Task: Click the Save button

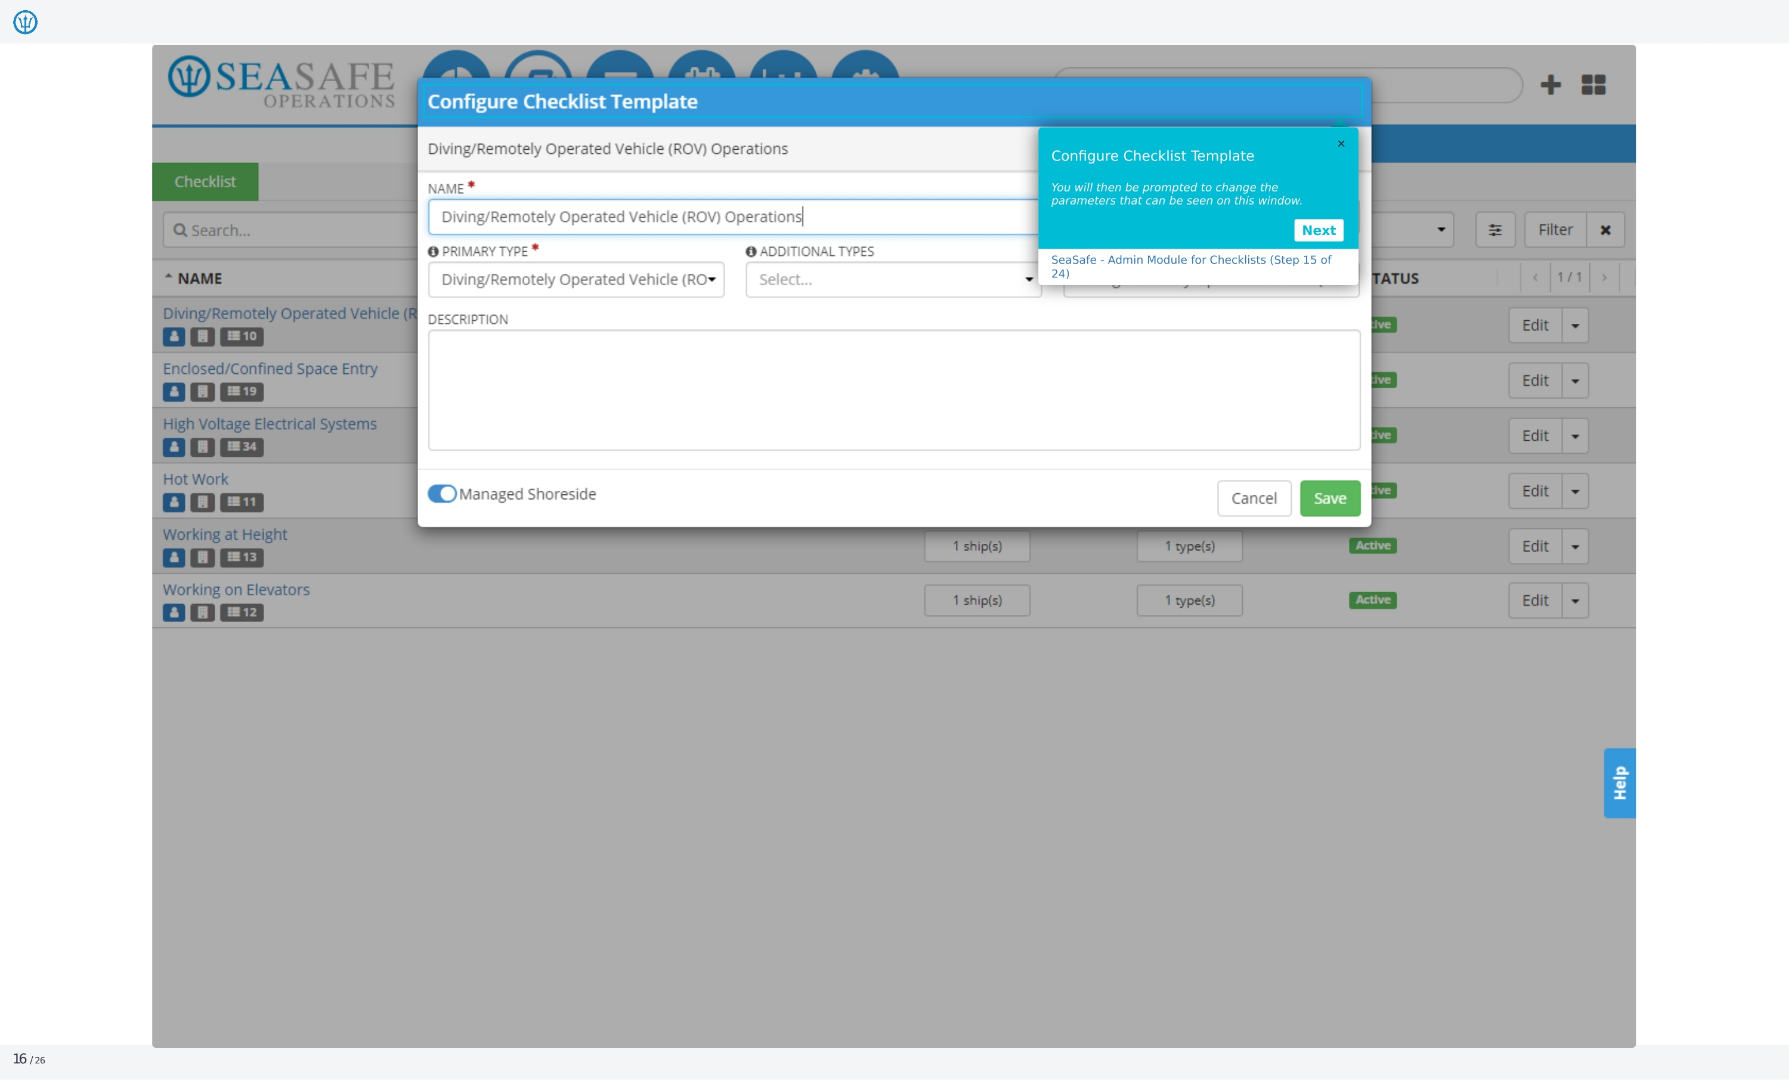Action: pyautogui.click(x=1330, y=498)
